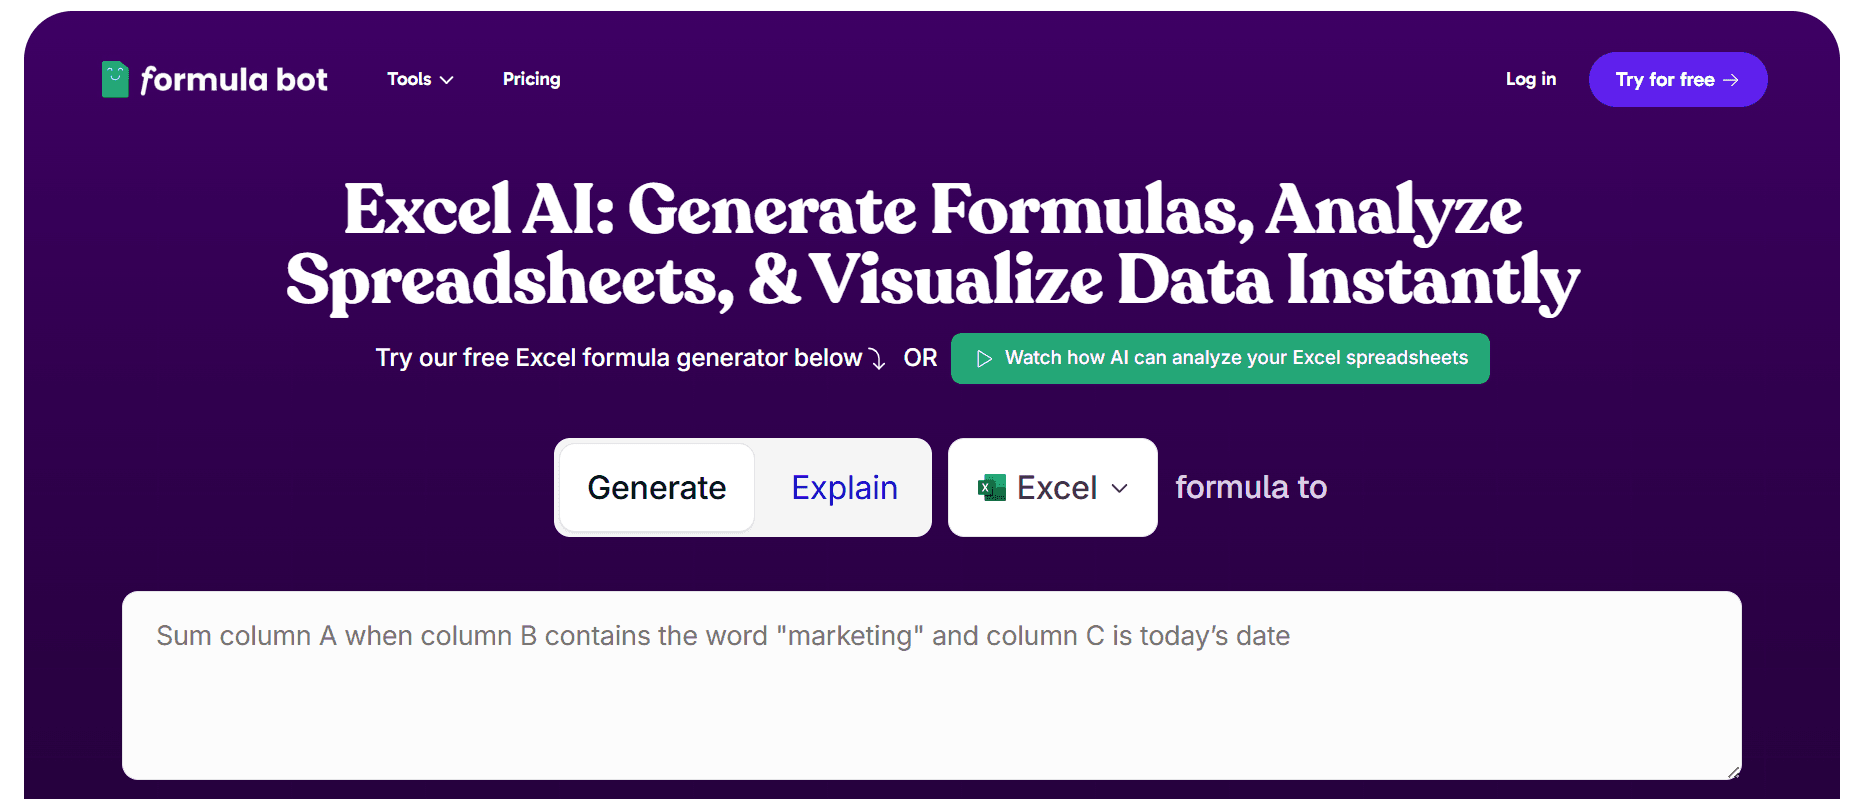The width and height of the screenshot is (1855, 799).
Task: Click the arrow icon in Try for free
Action: 1731,80
